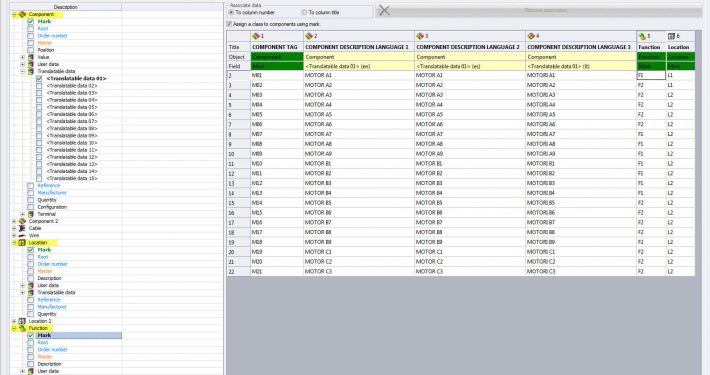Click the Function node icon
This screenshot has height=375, width=710.
click(22, 328)
